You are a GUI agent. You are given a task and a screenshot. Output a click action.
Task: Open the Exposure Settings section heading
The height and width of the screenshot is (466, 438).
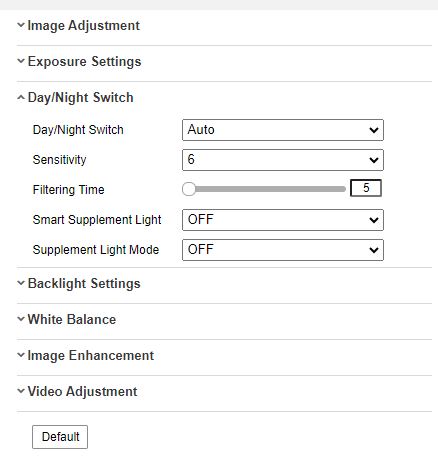(84, 62)
